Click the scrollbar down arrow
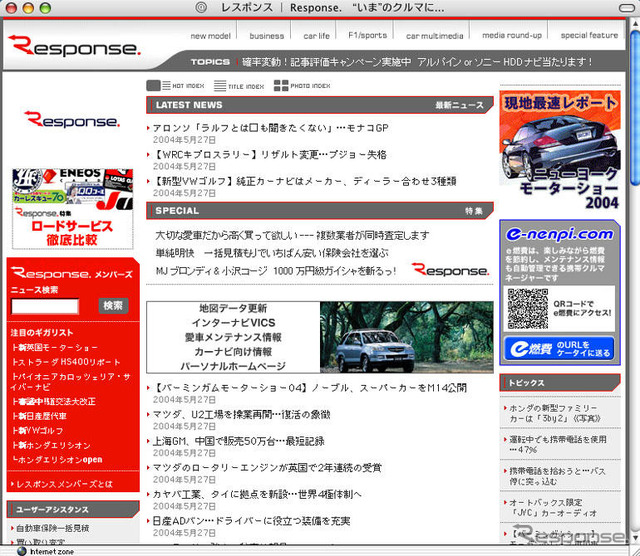 [x=635, y=537]
